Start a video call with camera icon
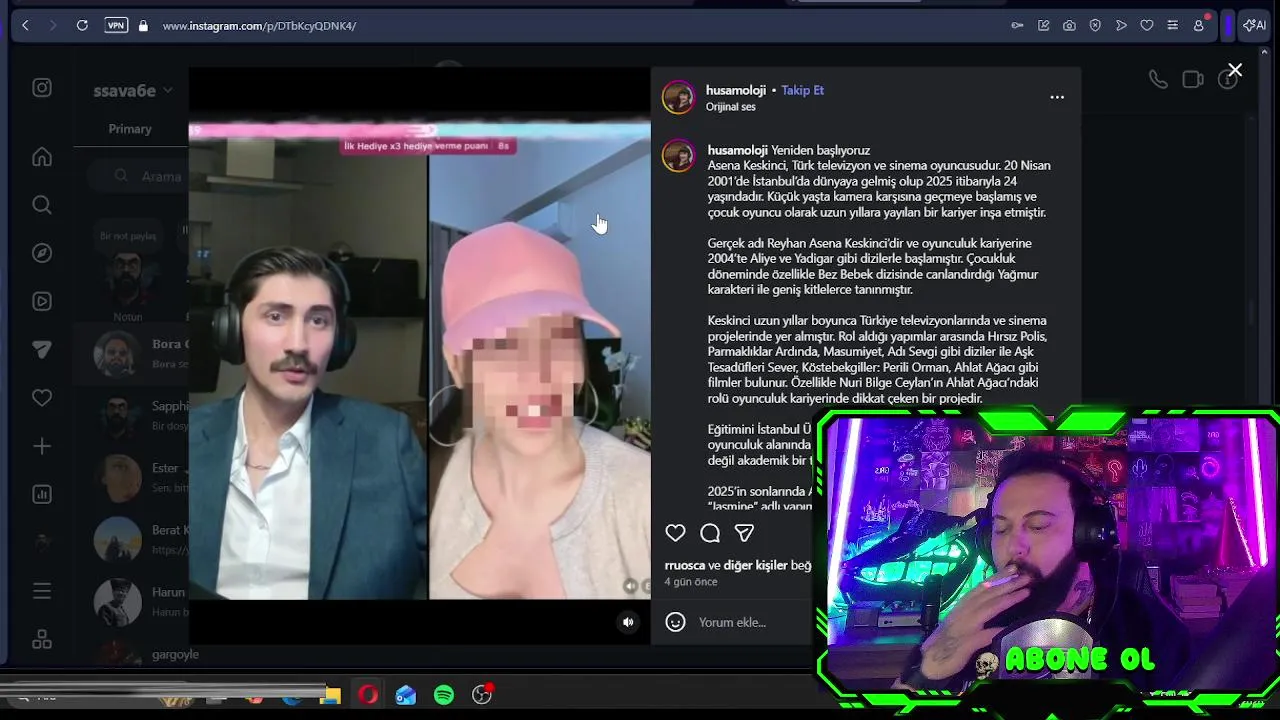1280x720 pixels. click(x=1193, y=79)
